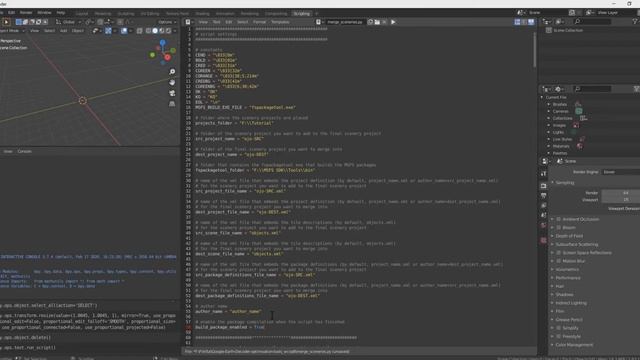Open Texture properties tab icon
640x360 pixels.
(x=543, y=240)
